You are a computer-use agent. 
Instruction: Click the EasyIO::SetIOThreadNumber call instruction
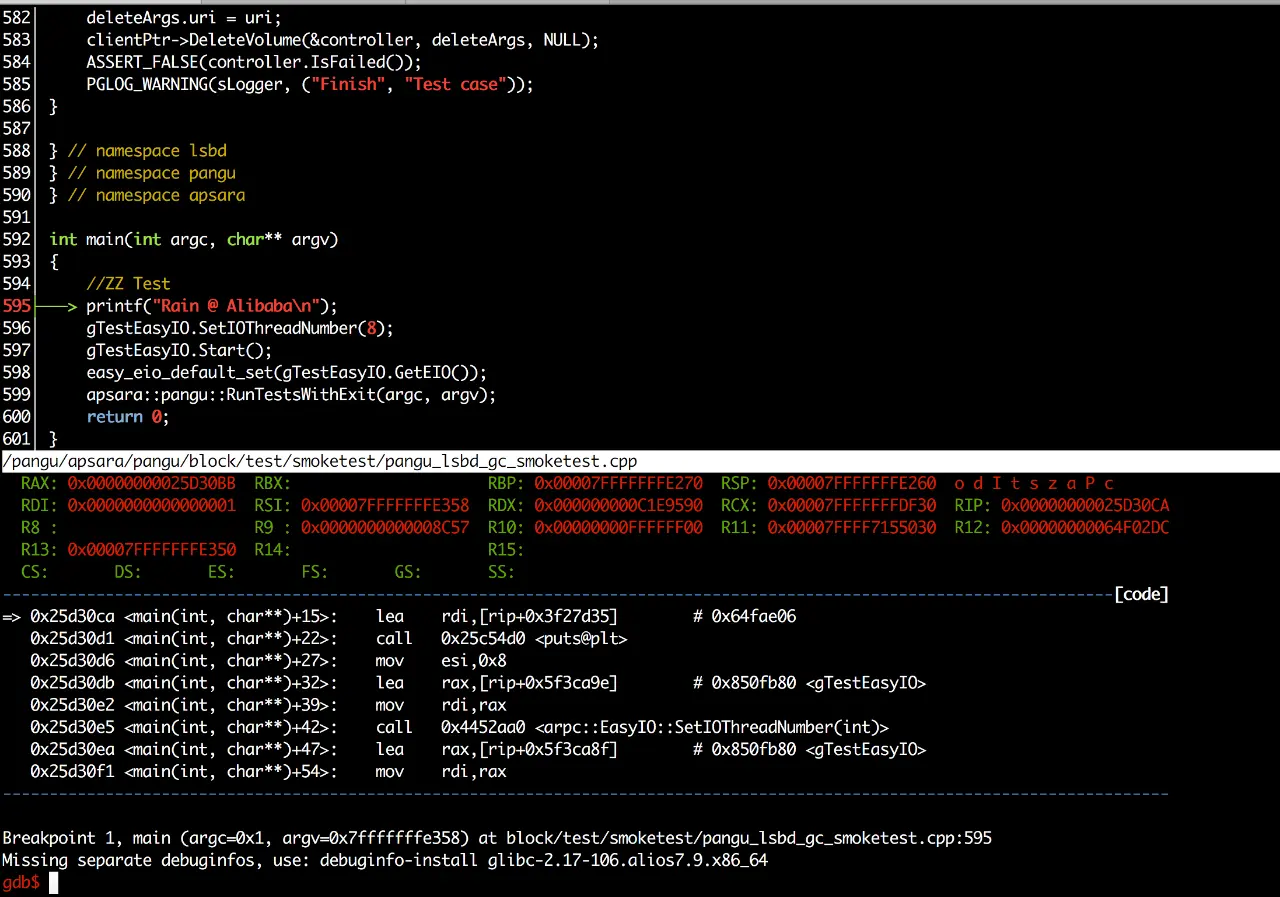[x=632, y=728]
